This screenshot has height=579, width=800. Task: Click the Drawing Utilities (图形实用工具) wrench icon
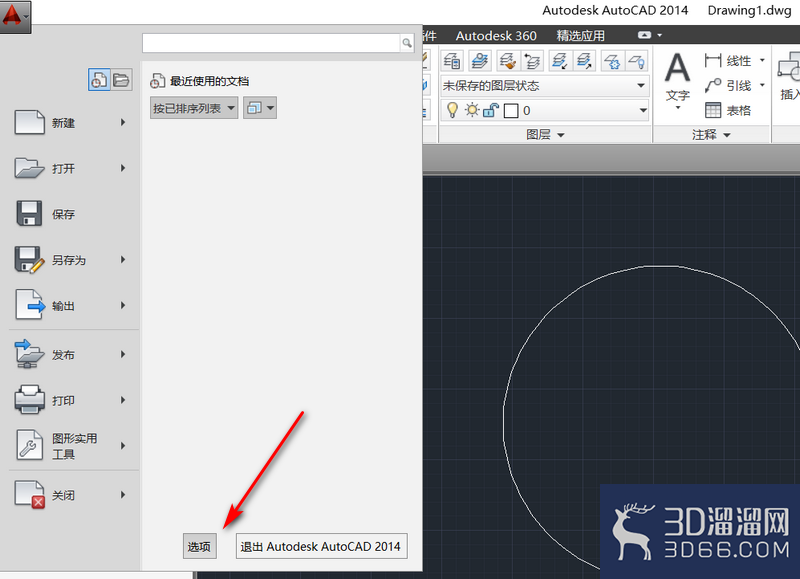point(30,445)
